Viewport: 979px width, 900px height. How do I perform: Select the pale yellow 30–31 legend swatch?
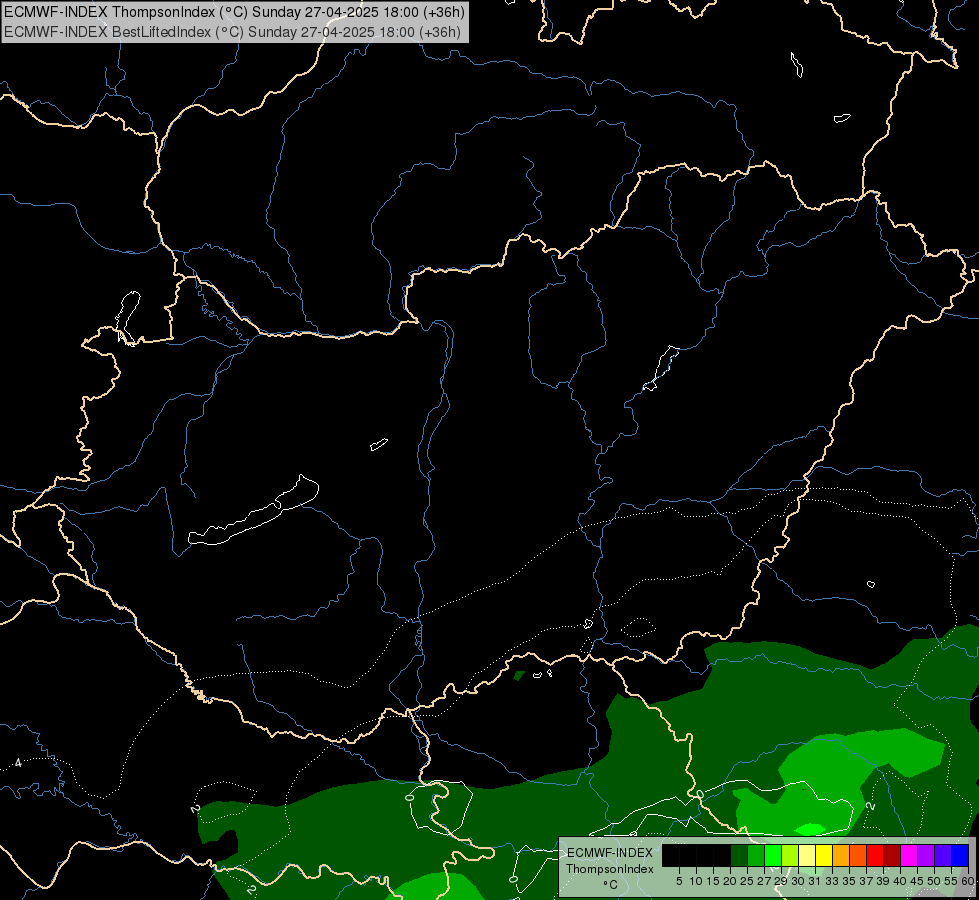pyautogui.click(x=807, y=855)
